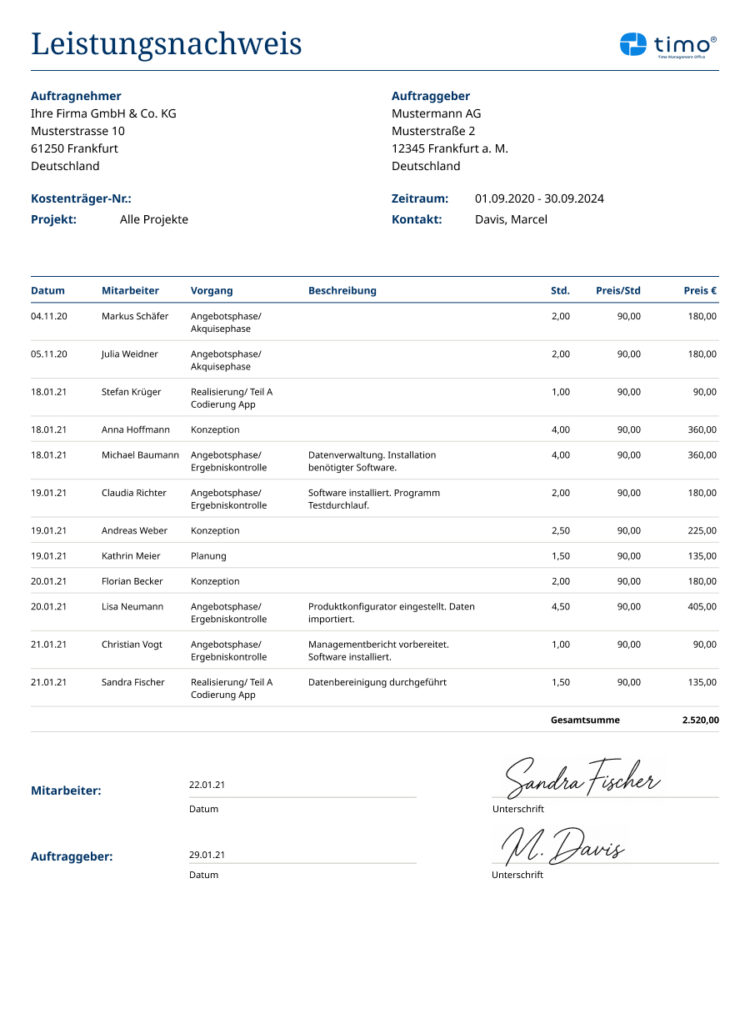The image size is (750, 1024).
Task: Click the 'Mustermann AG' company name
Action: point(436,114)
